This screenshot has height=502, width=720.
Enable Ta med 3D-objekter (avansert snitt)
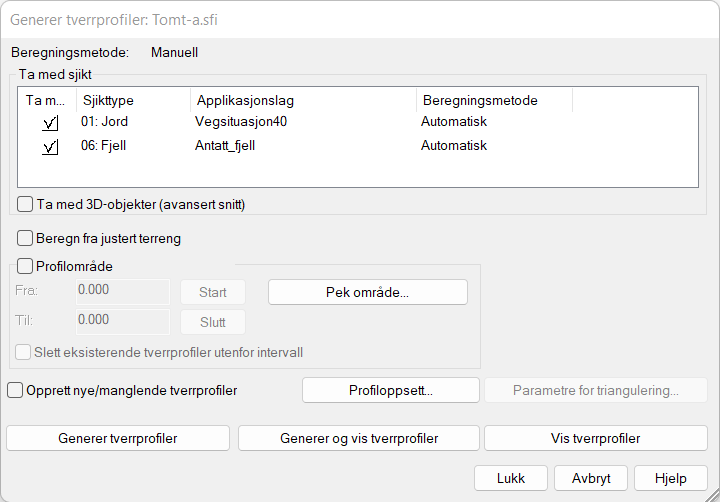[x=26, y=204]
